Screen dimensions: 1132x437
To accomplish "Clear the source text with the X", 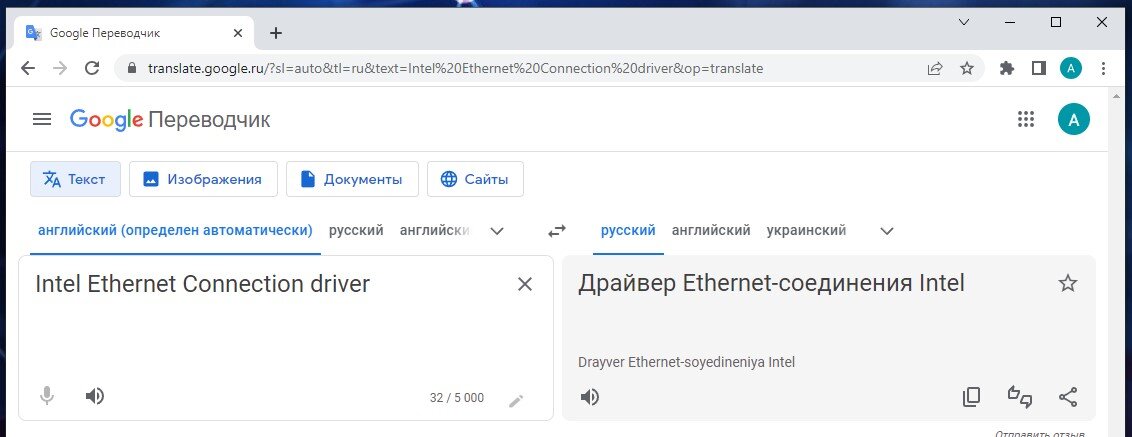I will (525, 285).
